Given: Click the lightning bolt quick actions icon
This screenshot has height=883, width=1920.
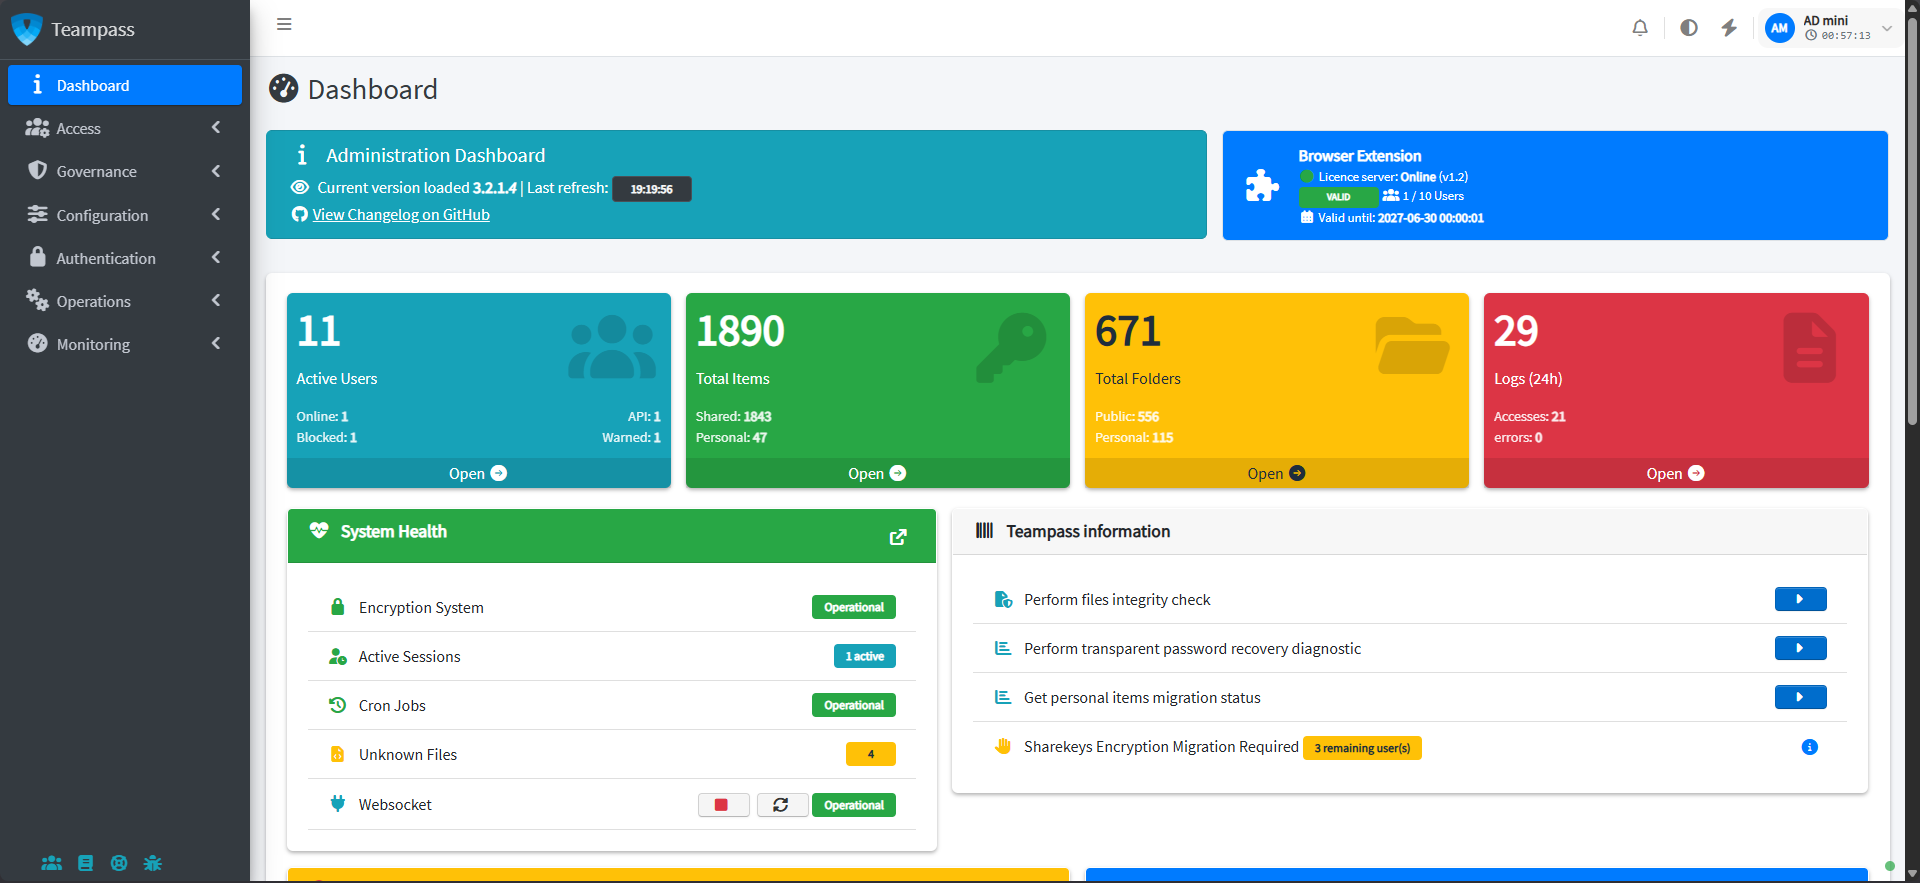Looking at the screenshot, I should tap(1729, 28).
